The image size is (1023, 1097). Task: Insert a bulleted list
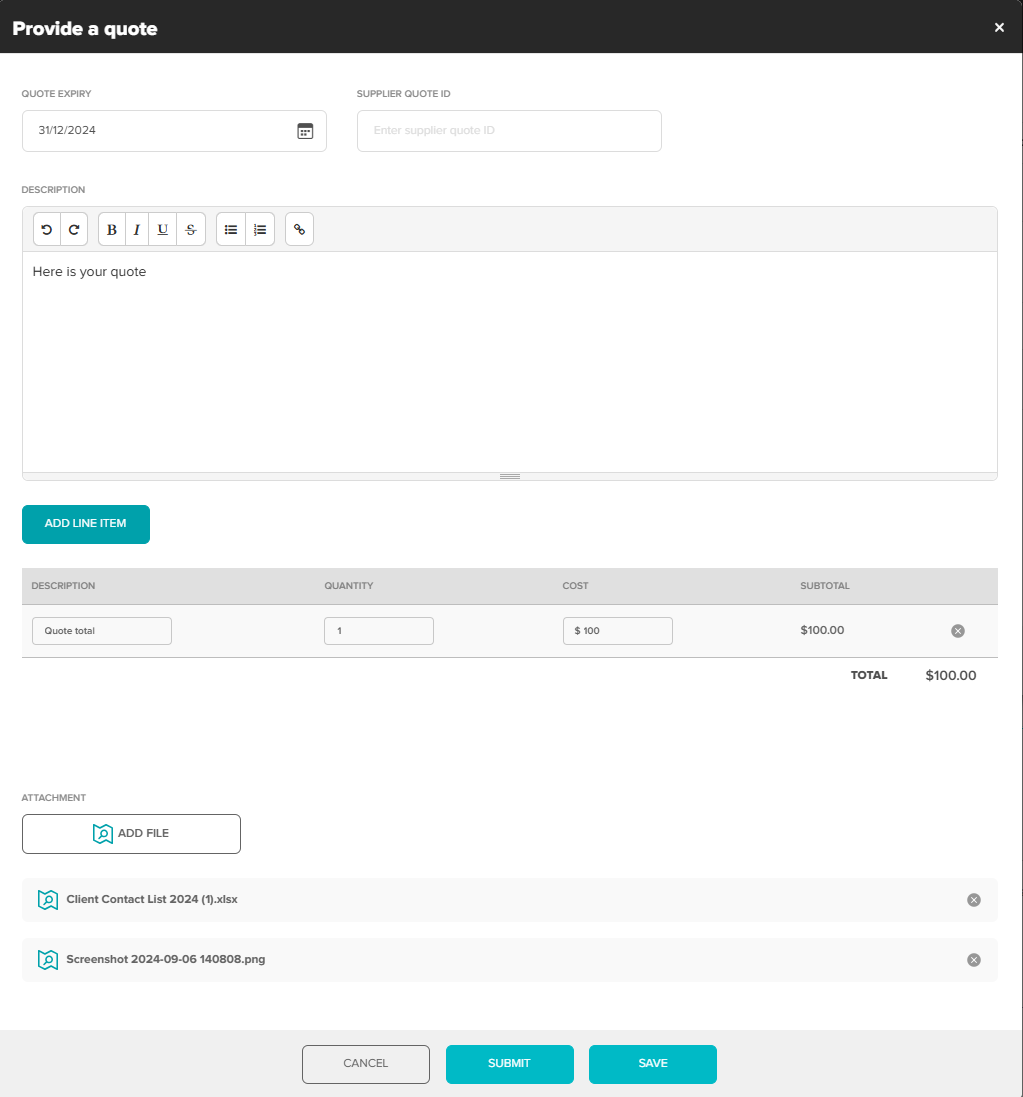tap(231, 229)
